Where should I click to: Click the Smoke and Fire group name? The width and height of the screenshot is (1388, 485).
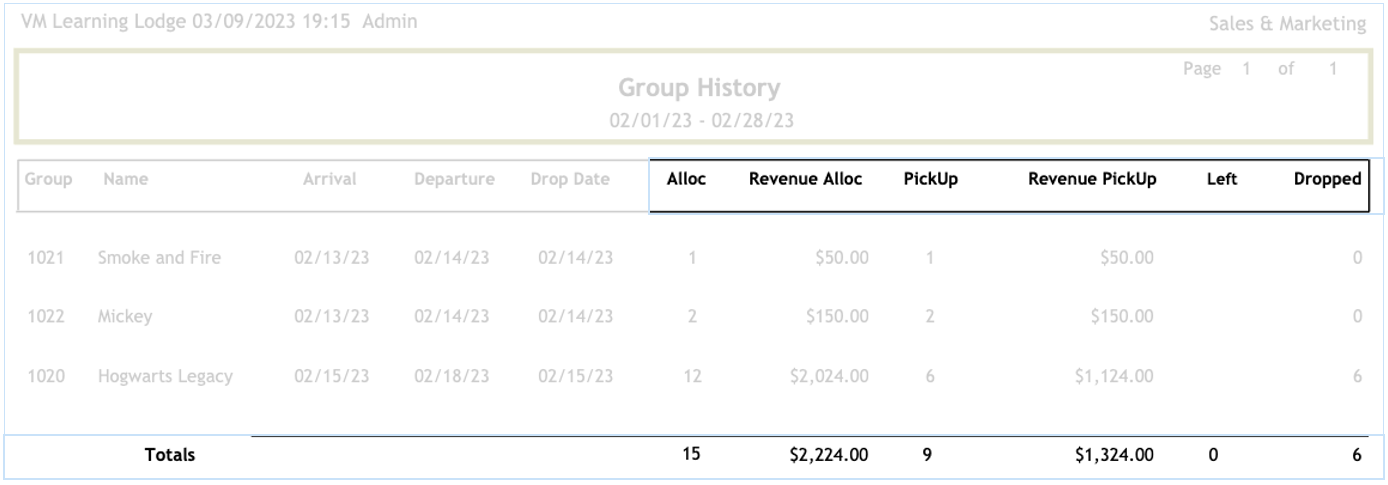coord(159,258)
